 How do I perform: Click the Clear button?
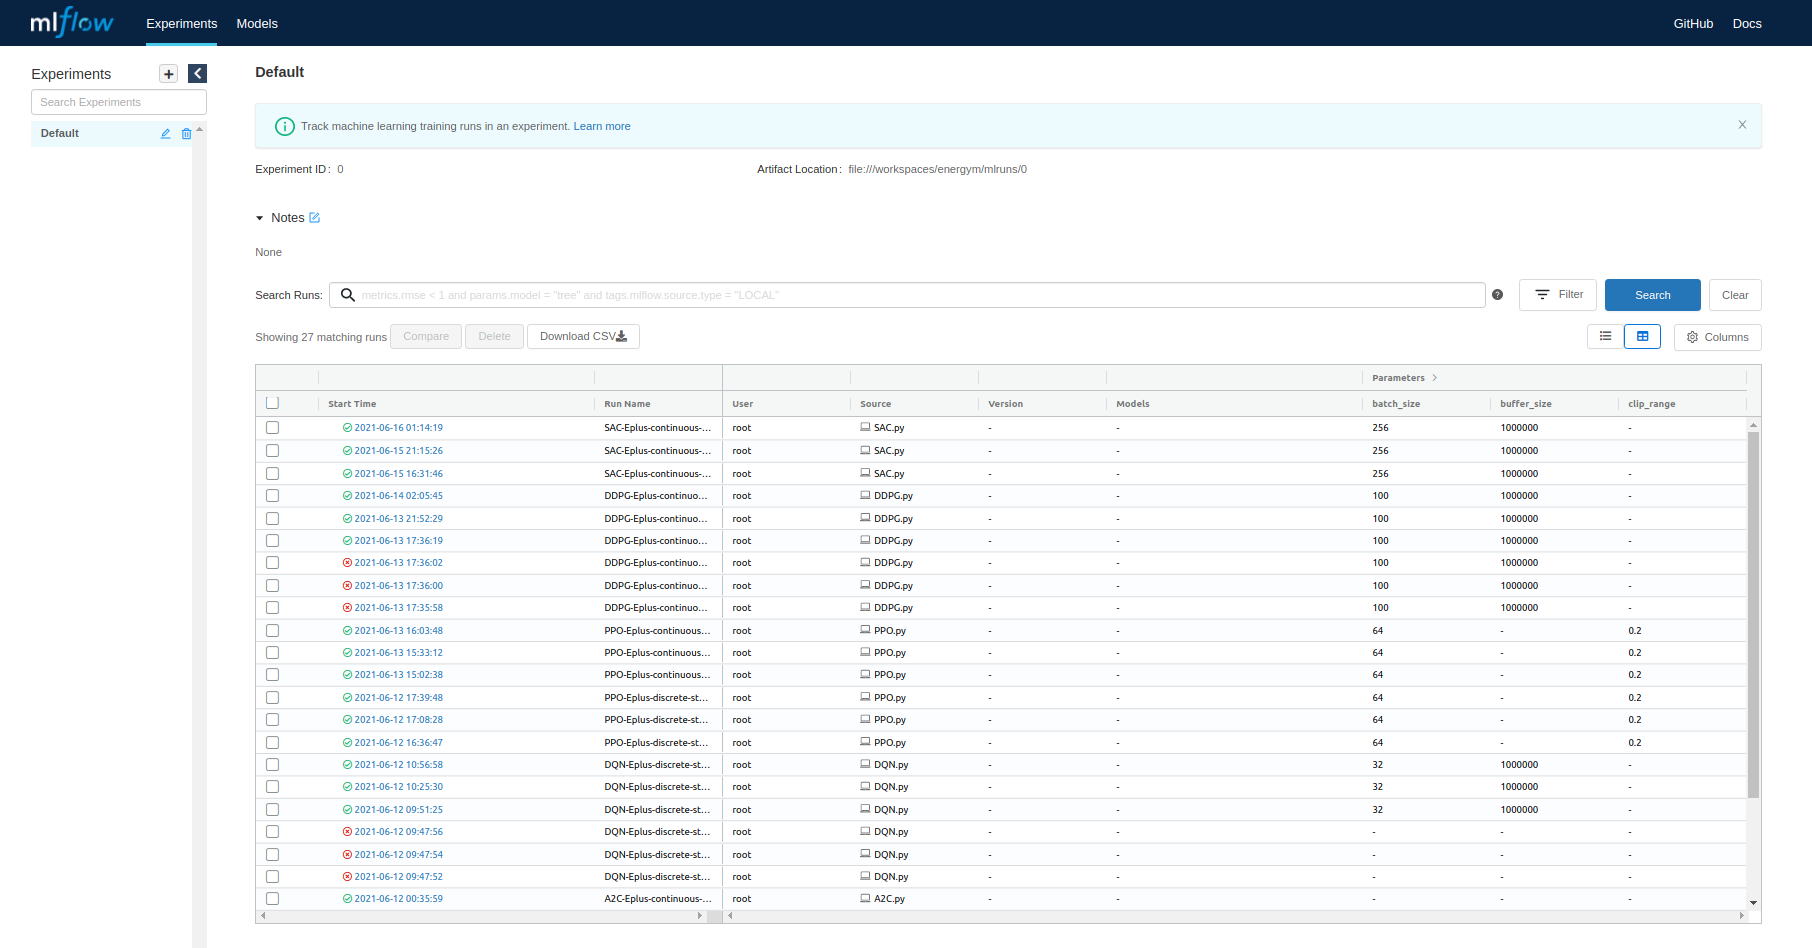point(1735,295)
